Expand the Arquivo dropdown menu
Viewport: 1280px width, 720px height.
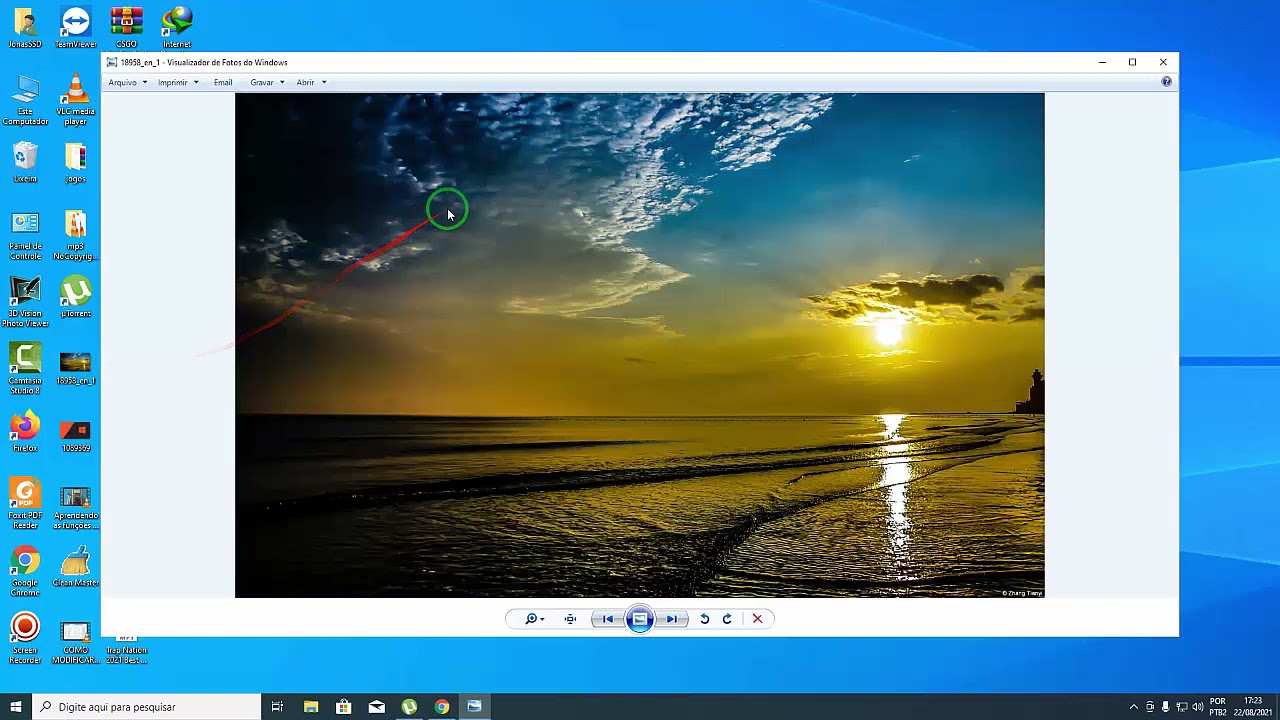[127, 83]
